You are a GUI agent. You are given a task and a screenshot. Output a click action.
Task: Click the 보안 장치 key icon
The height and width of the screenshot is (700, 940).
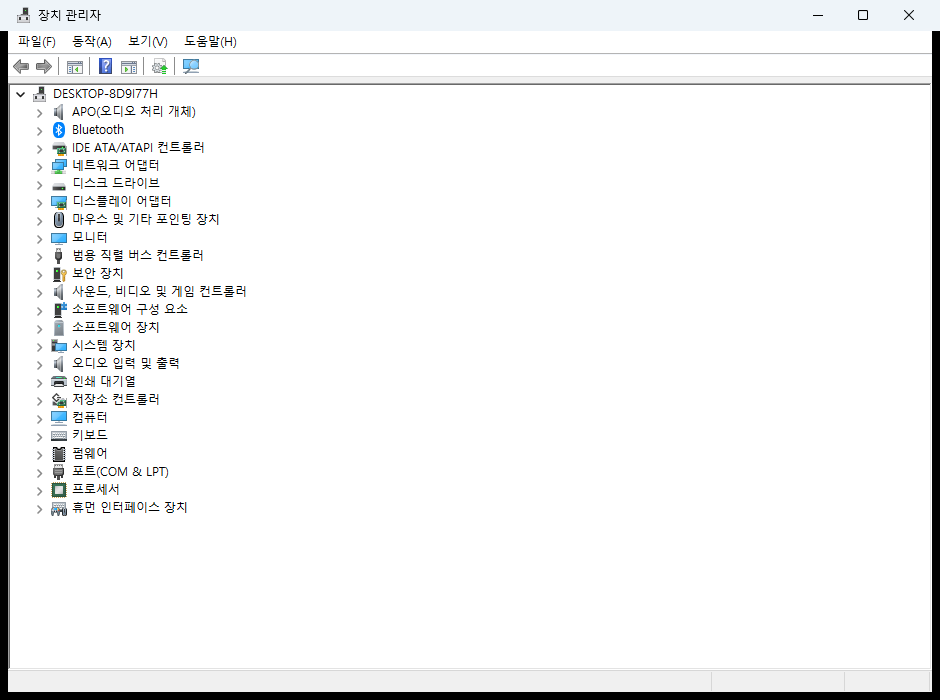(x=59, y=274)
